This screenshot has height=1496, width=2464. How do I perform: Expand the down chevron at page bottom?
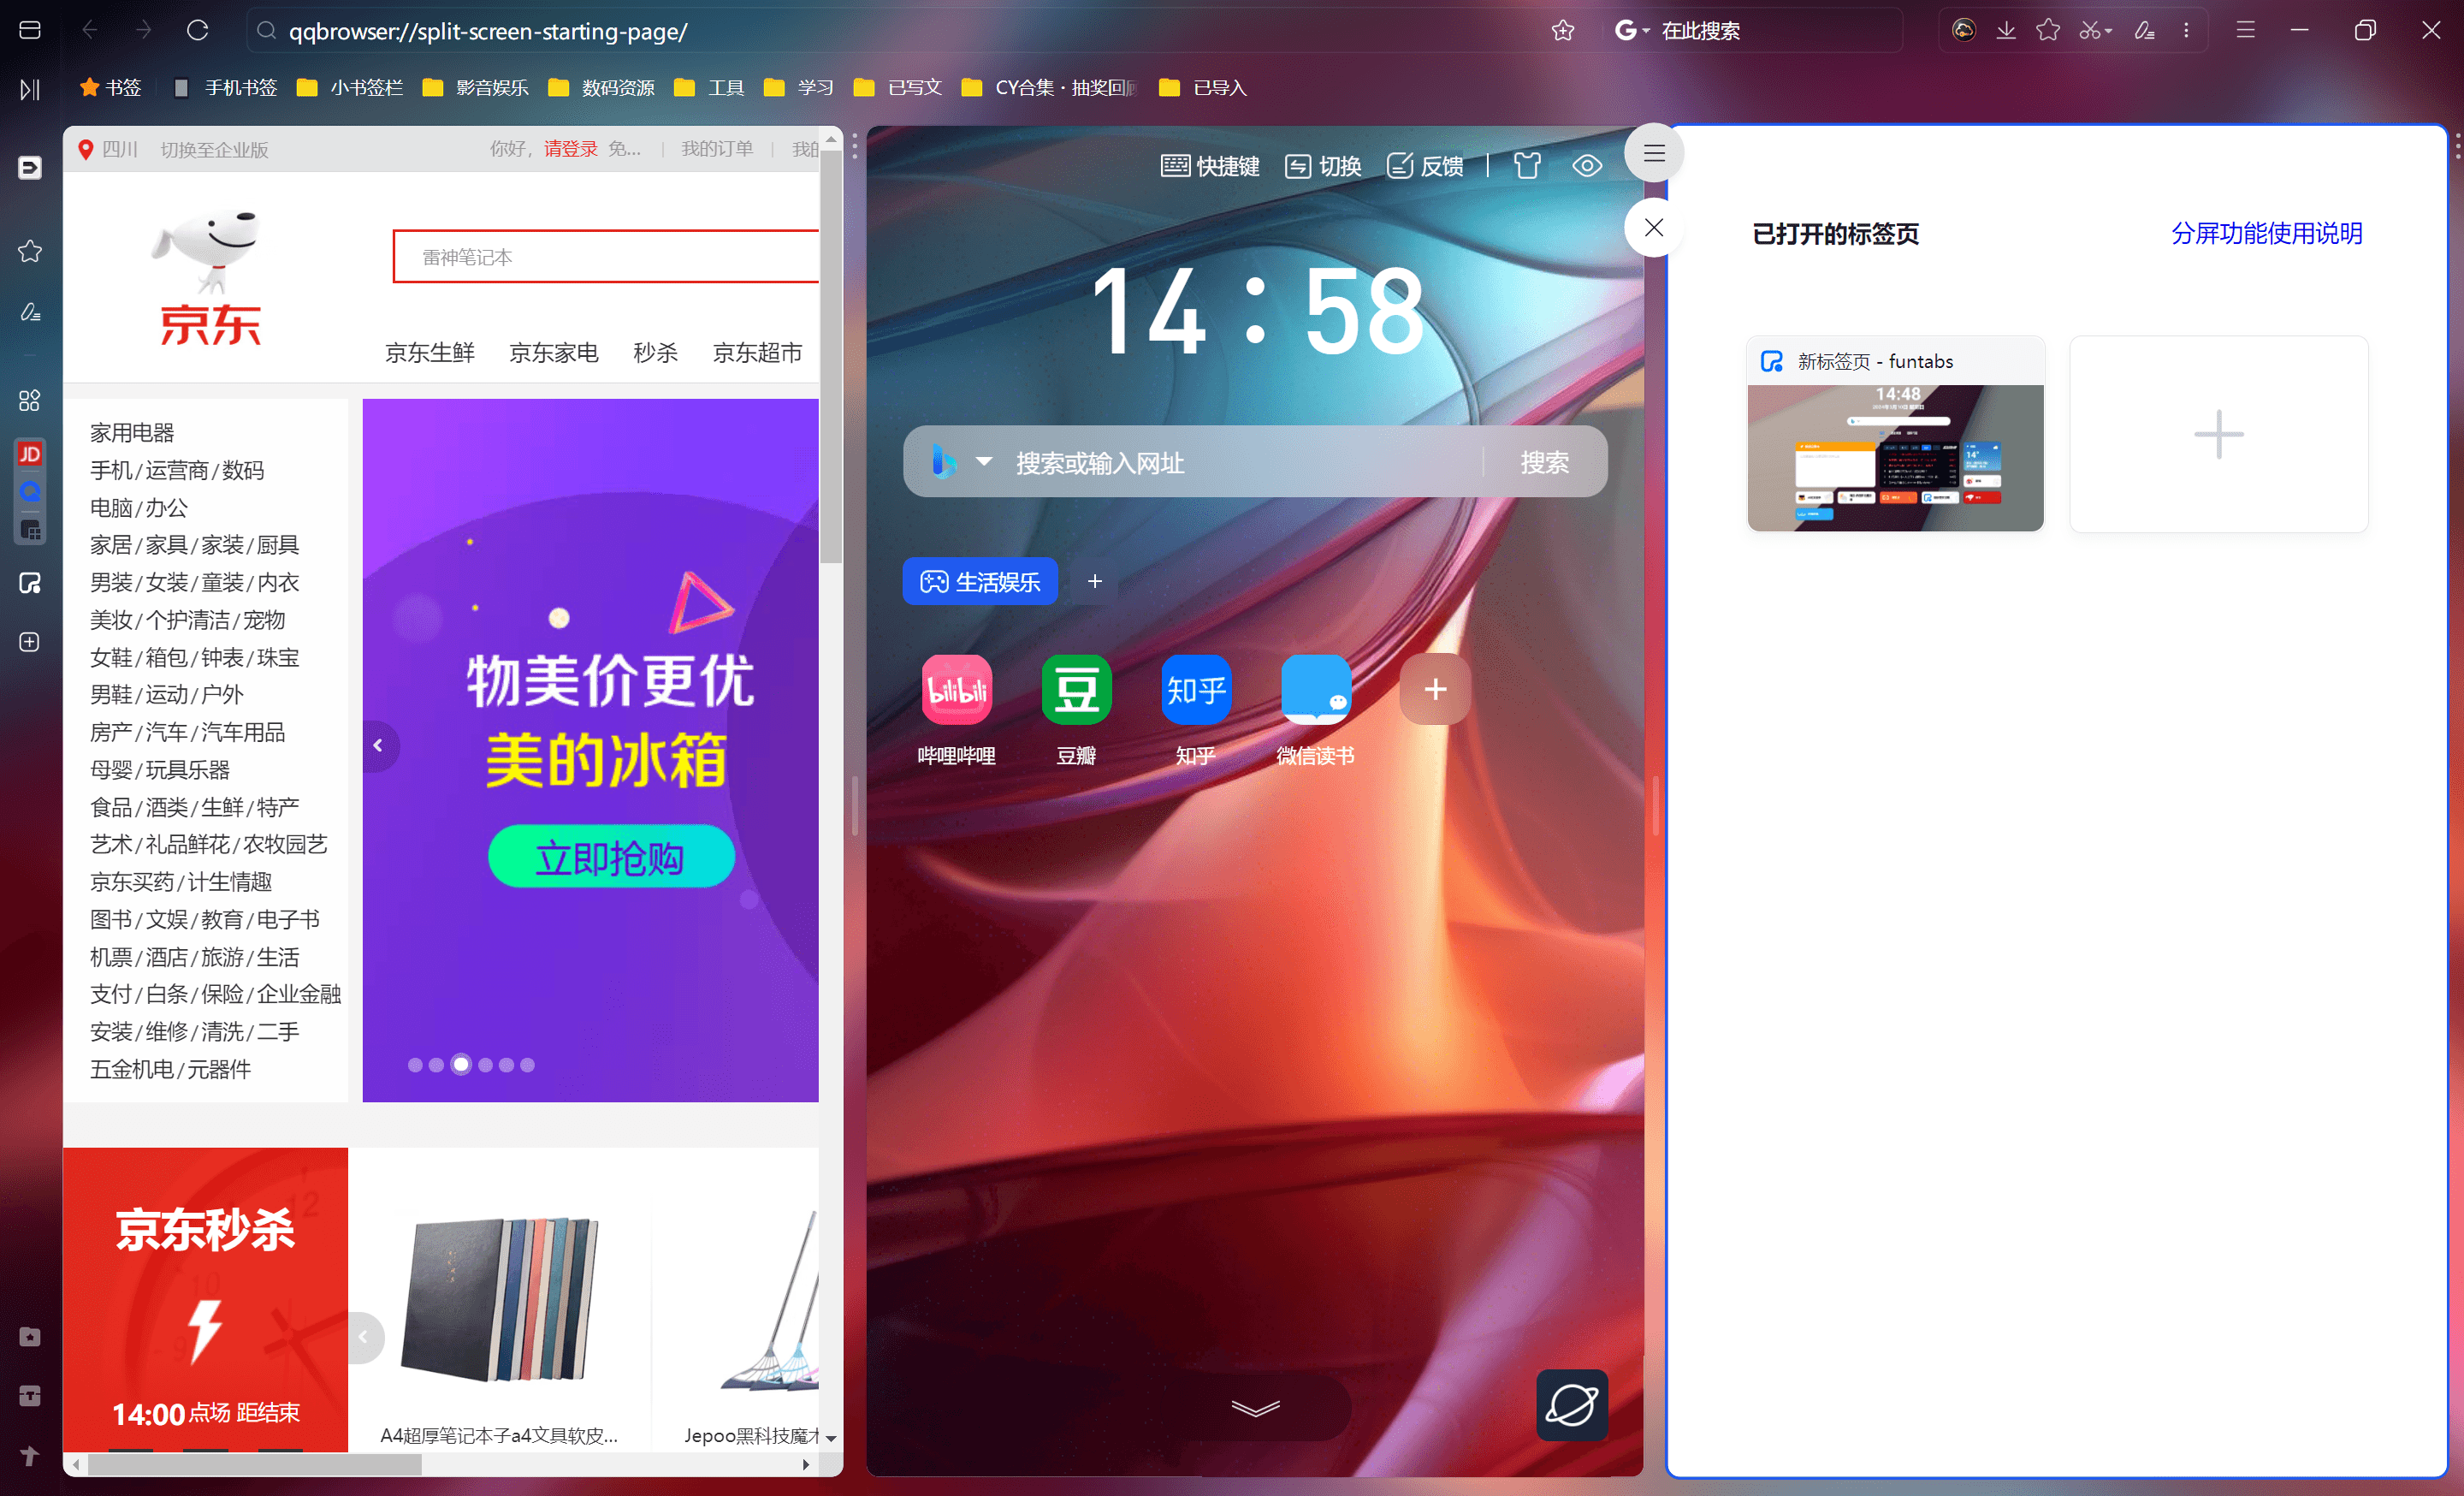[x=1255, y=1408]
